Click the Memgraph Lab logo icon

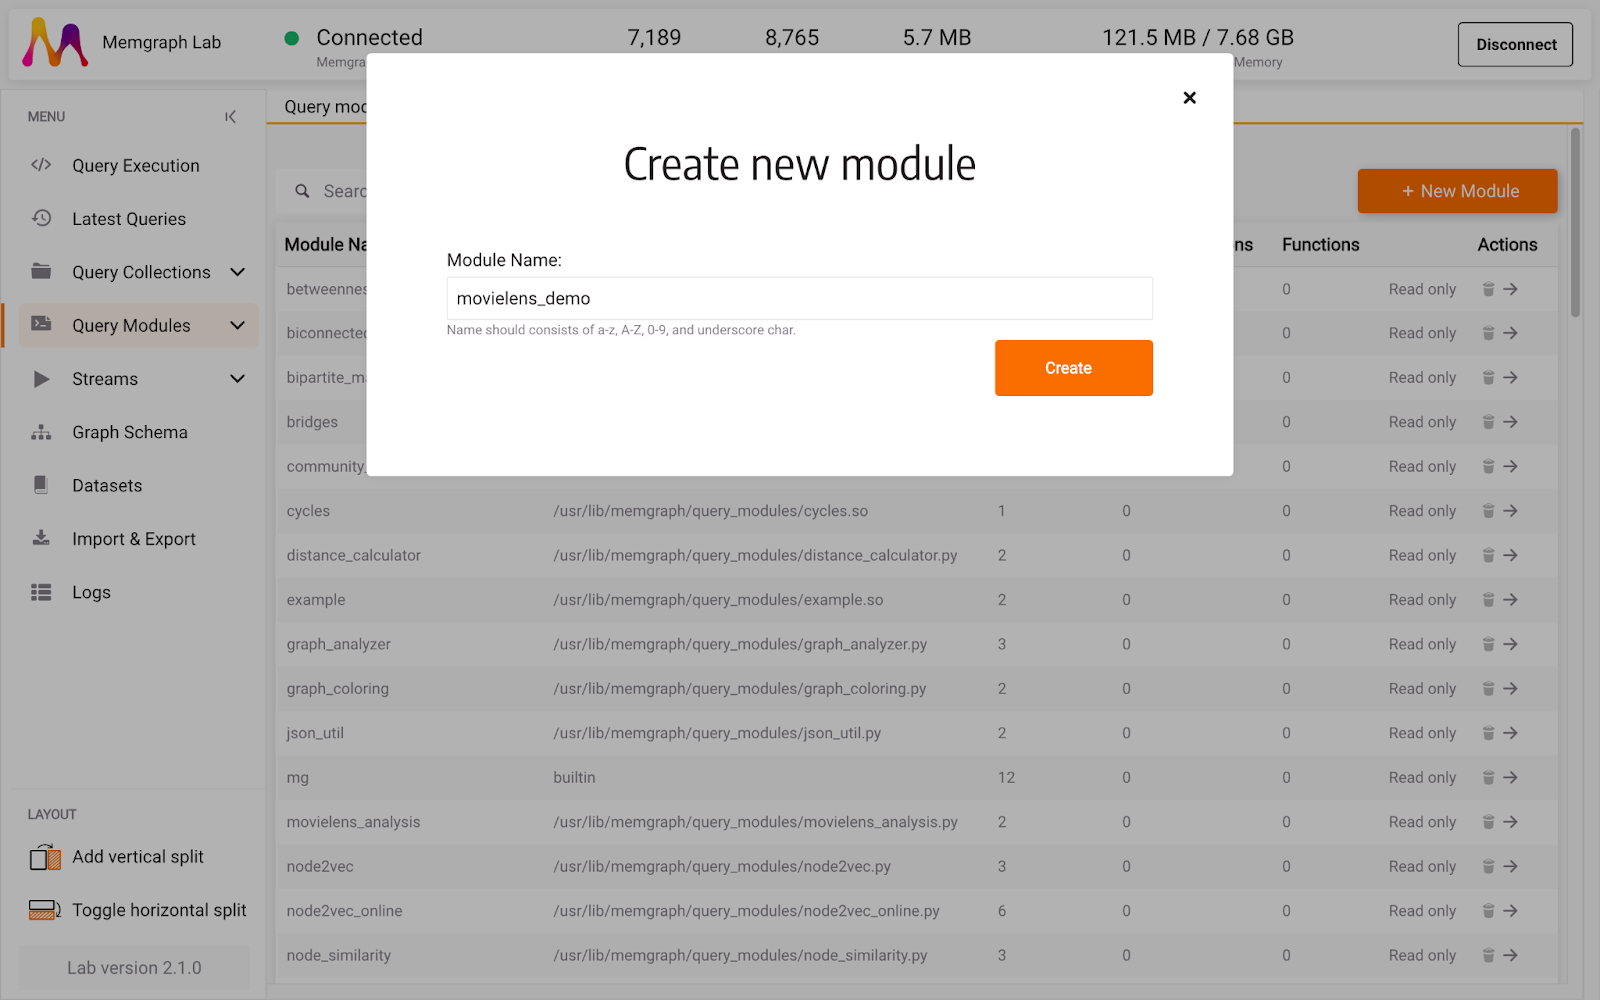click(x=55, y=43)
